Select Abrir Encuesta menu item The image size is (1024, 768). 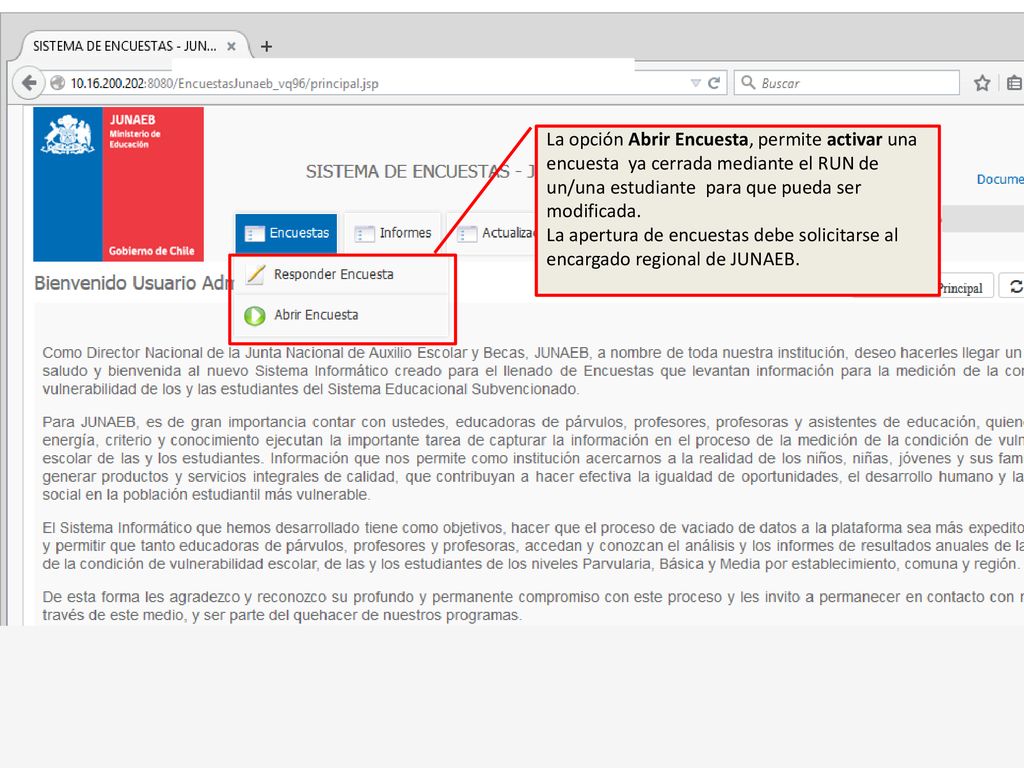click(341, 315)
